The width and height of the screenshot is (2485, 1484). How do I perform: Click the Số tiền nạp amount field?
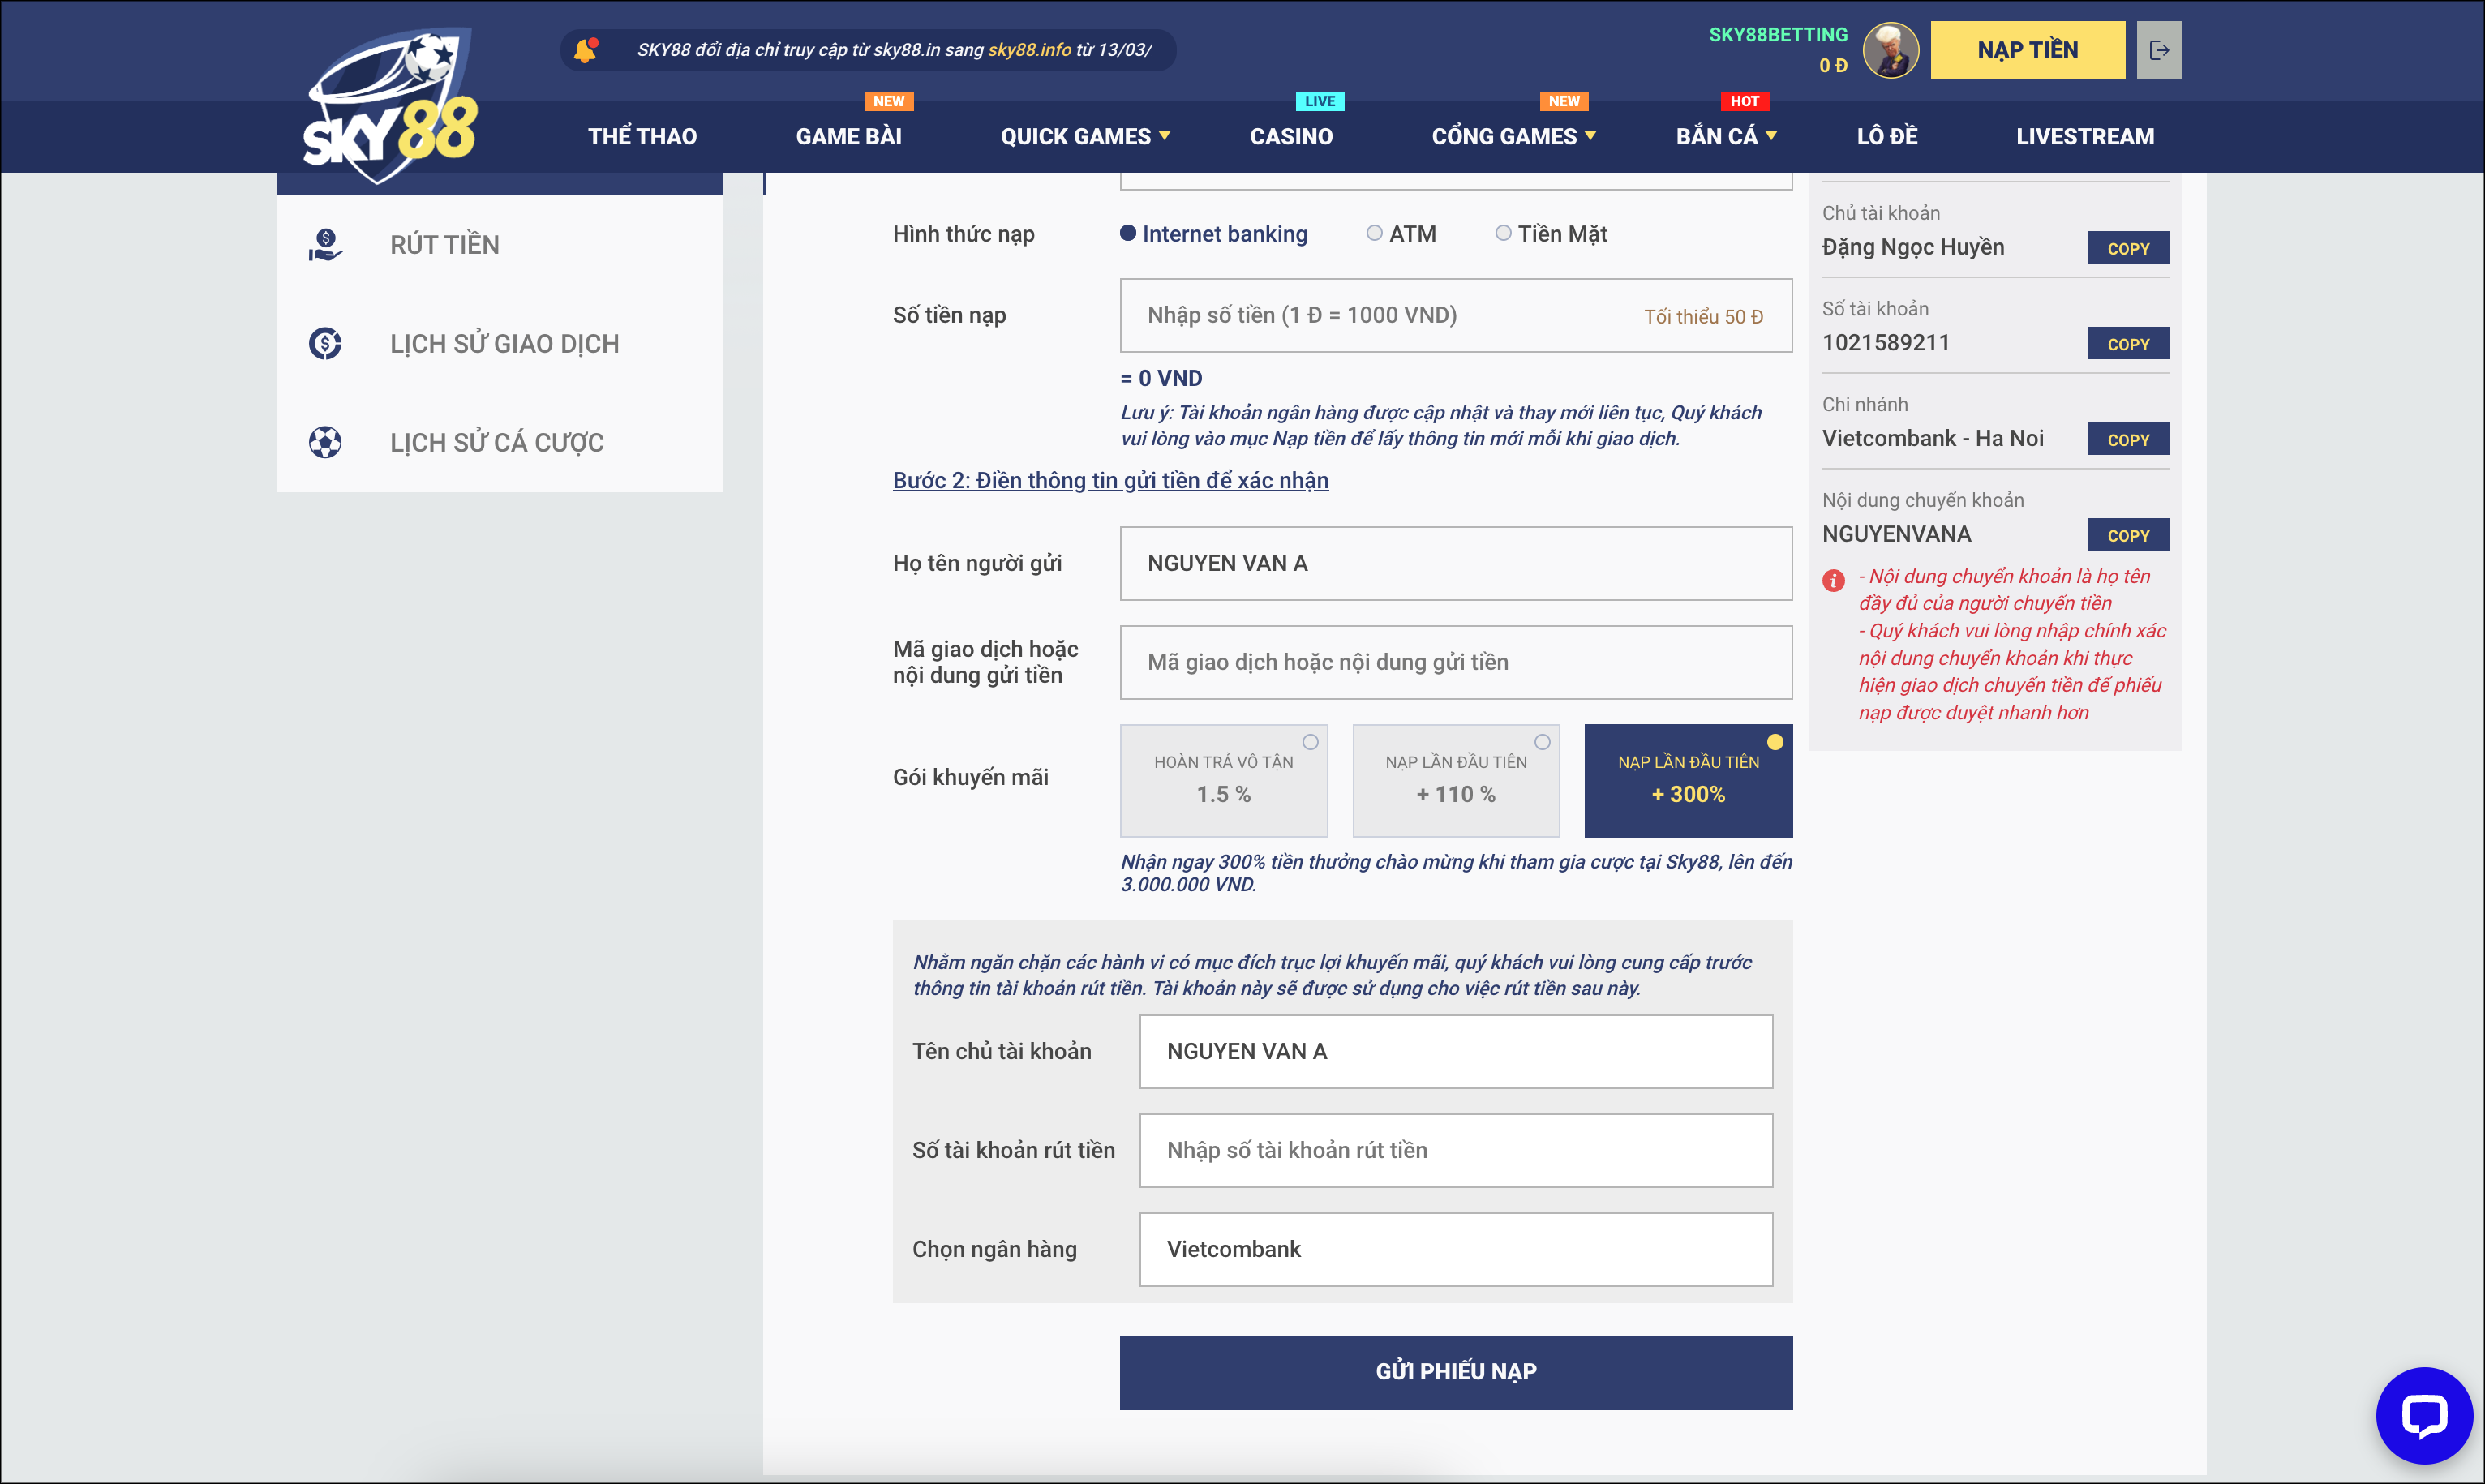pos(1456,315)
